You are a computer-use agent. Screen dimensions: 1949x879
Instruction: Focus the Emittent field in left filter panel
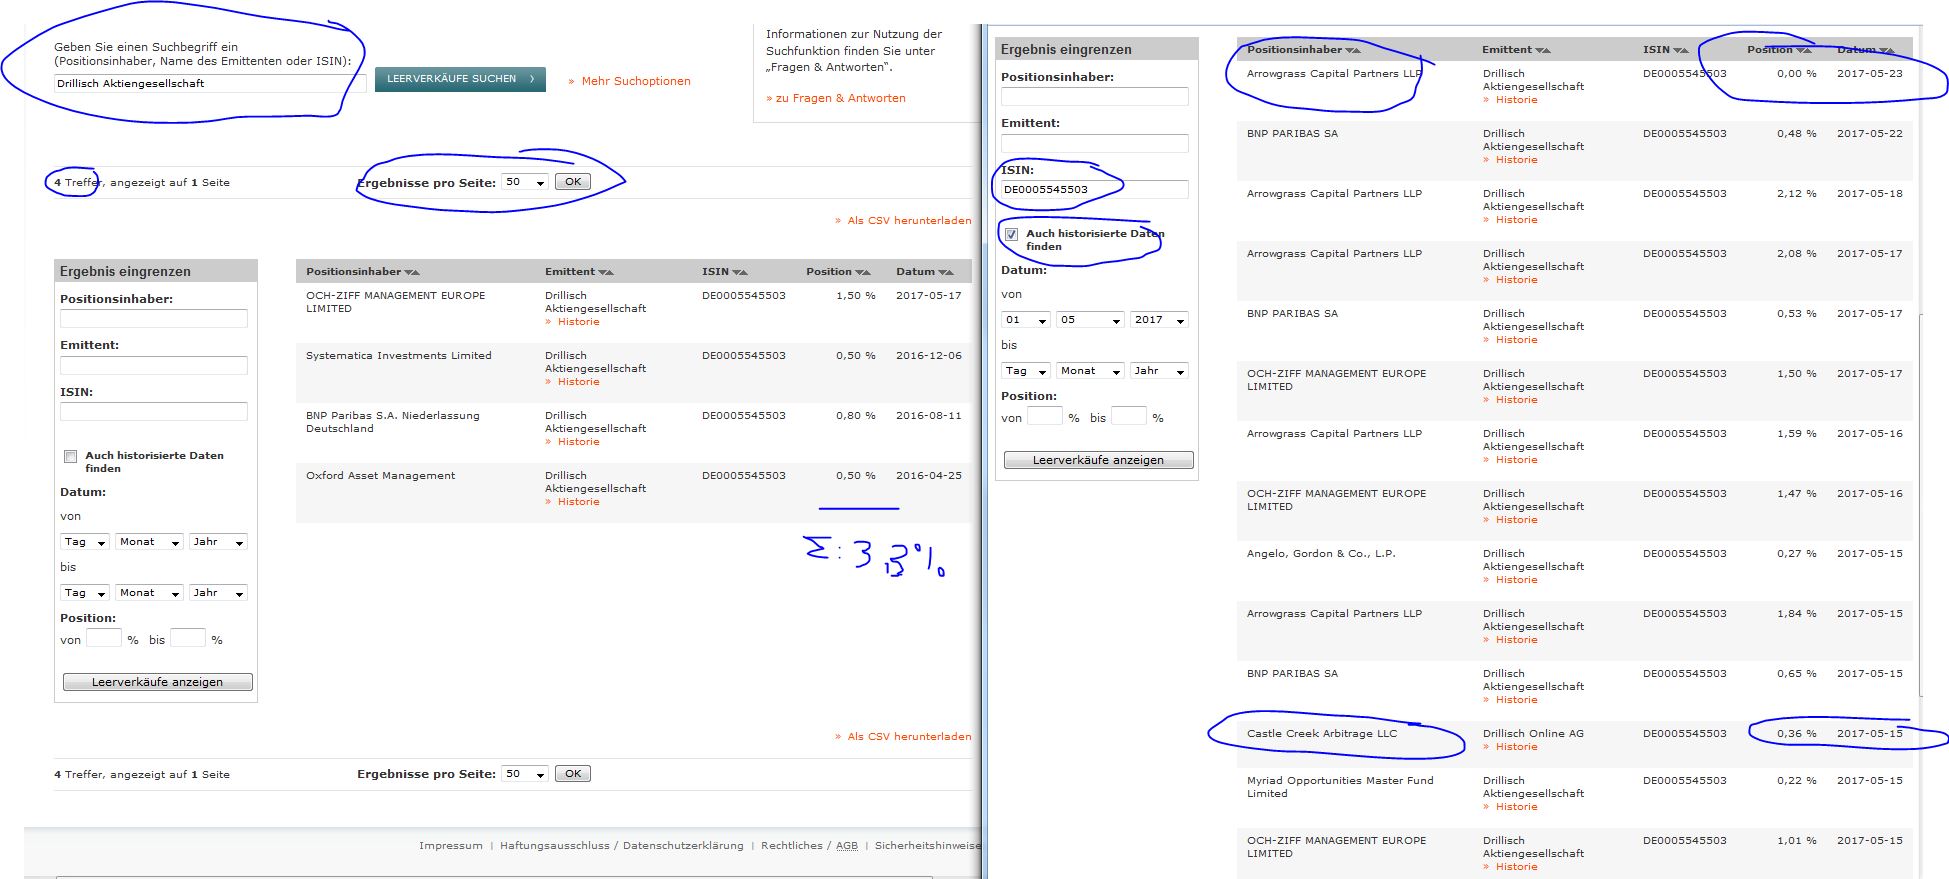(x=154, y=365)
